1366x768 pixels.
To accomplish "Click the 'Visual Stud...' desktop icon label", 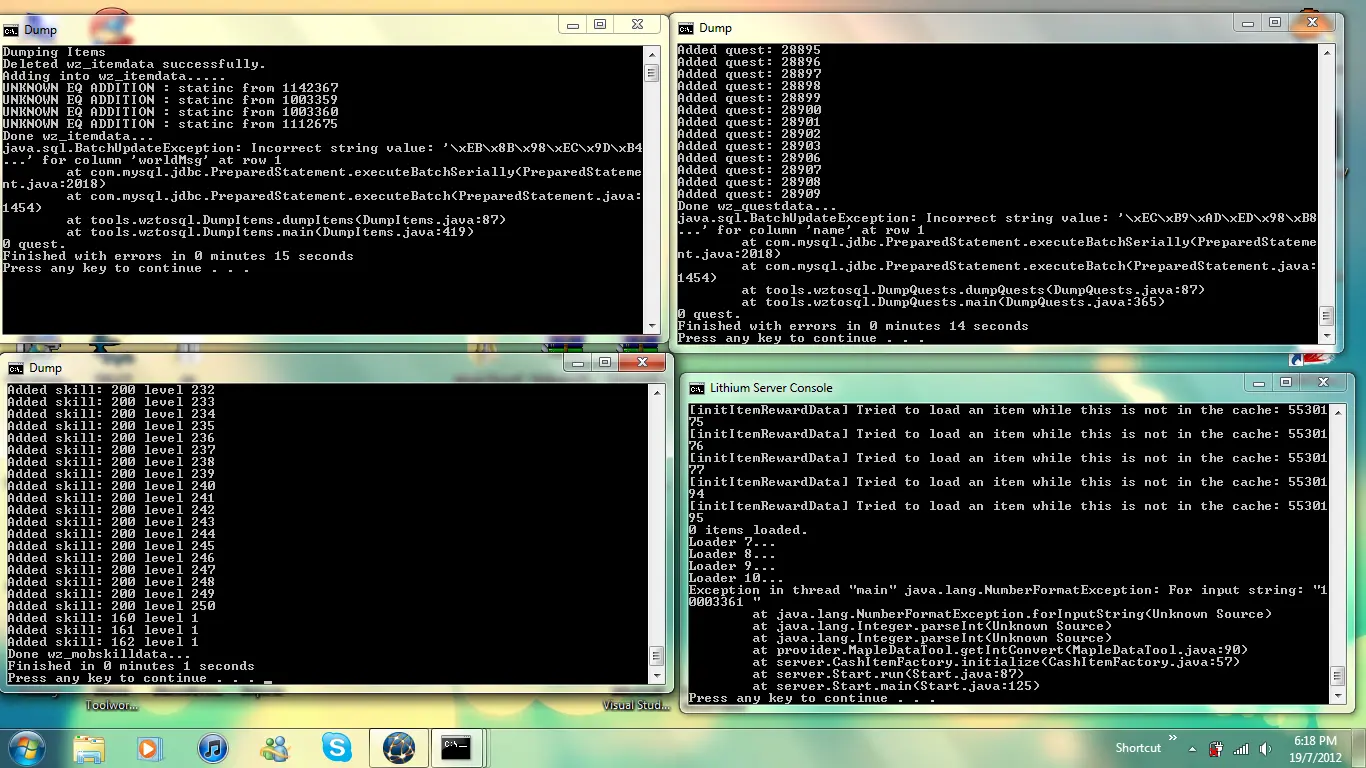I will tap(636, 705).
